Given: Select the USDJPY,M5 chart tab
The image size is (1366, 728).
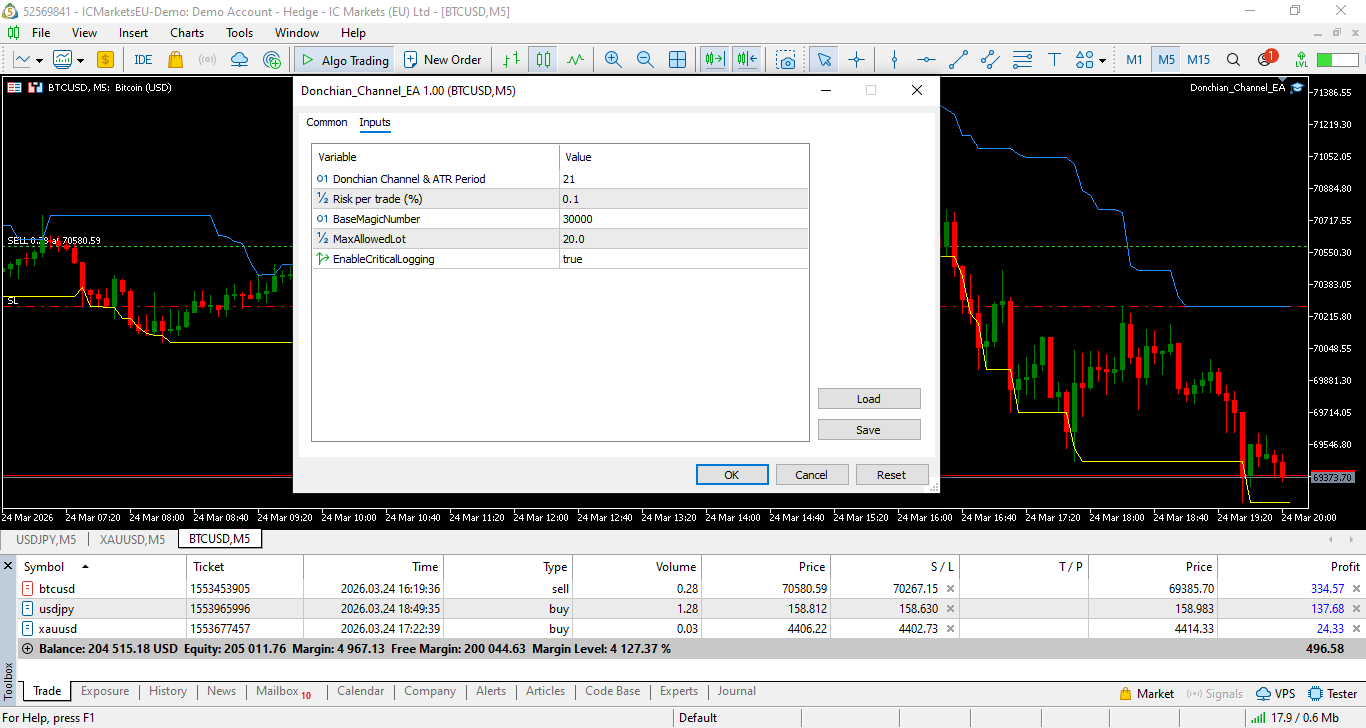Looking at the screenshot, I should (46, 539).
